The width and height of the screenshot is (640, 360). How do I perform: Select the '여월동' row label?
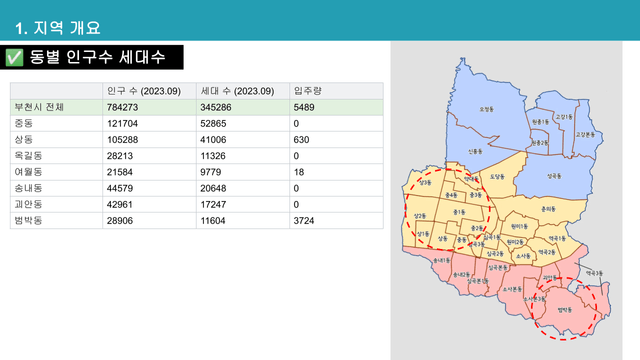tap(29, 172)
